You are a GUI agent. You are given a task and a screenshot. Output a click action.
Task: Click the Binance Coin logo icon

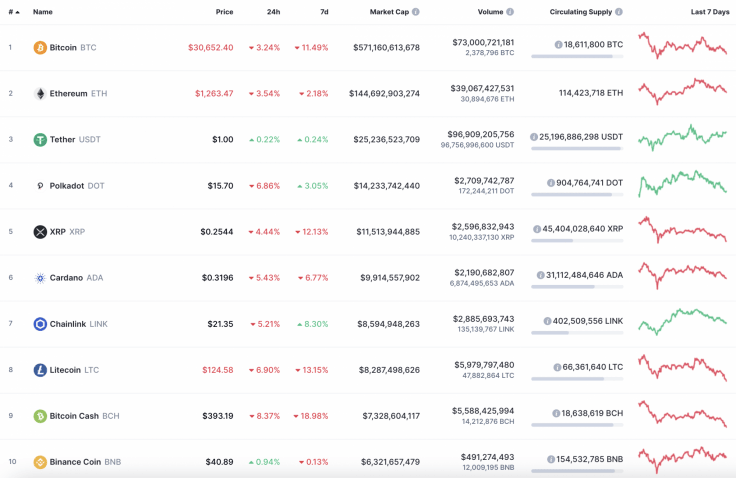40,462
